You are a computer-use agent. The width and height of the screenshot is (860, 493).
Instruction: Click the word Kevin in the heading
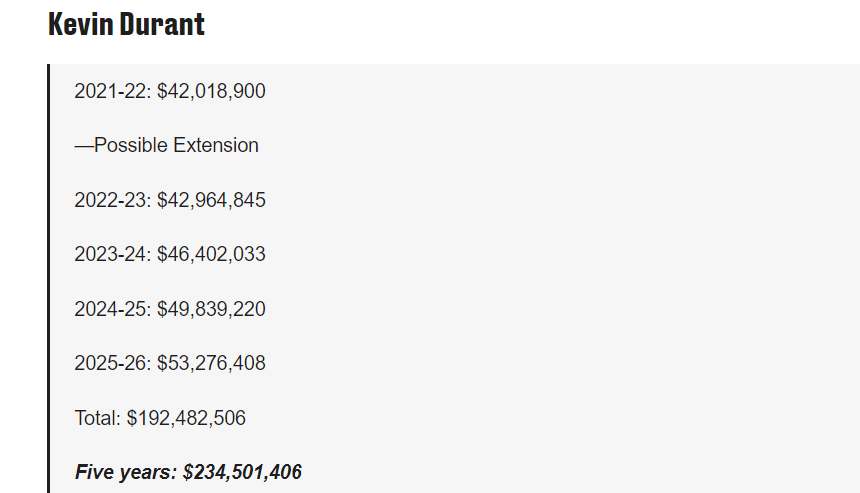pyautogui.click(x=80, y=25)
